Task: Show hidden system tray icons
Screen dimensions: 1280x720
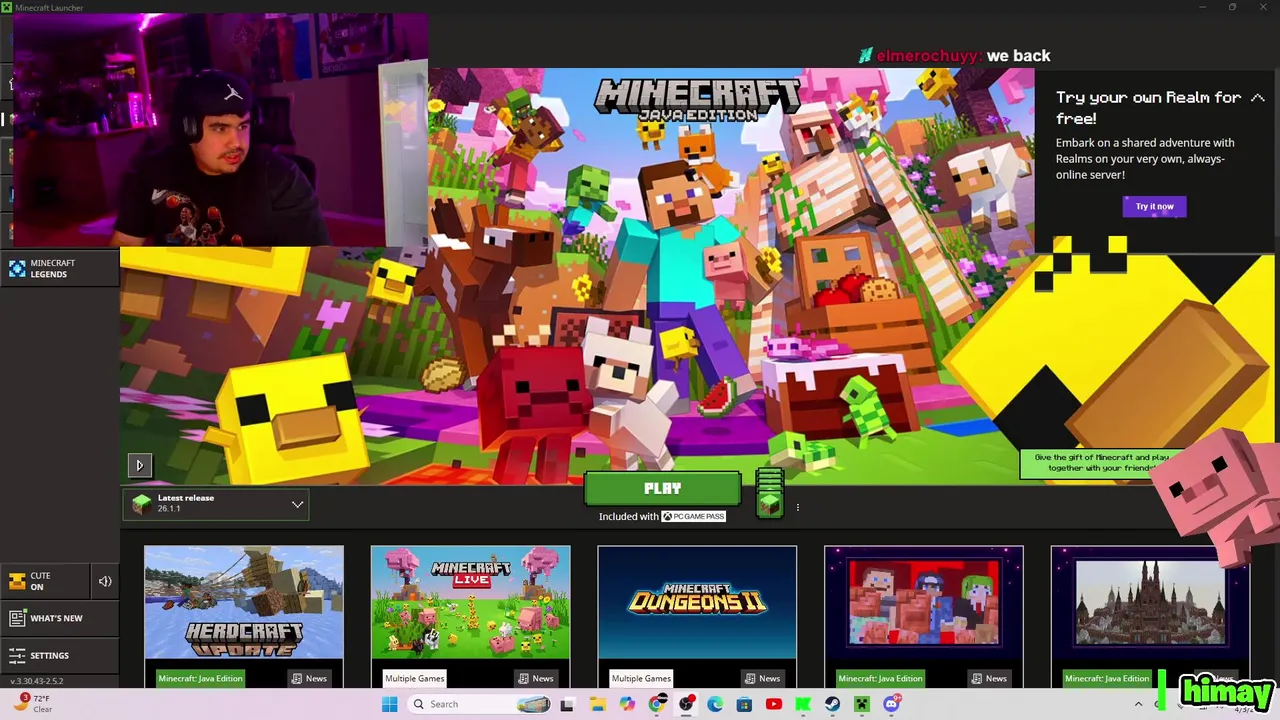Action: pyautogui.click(x=1138, y=704)
